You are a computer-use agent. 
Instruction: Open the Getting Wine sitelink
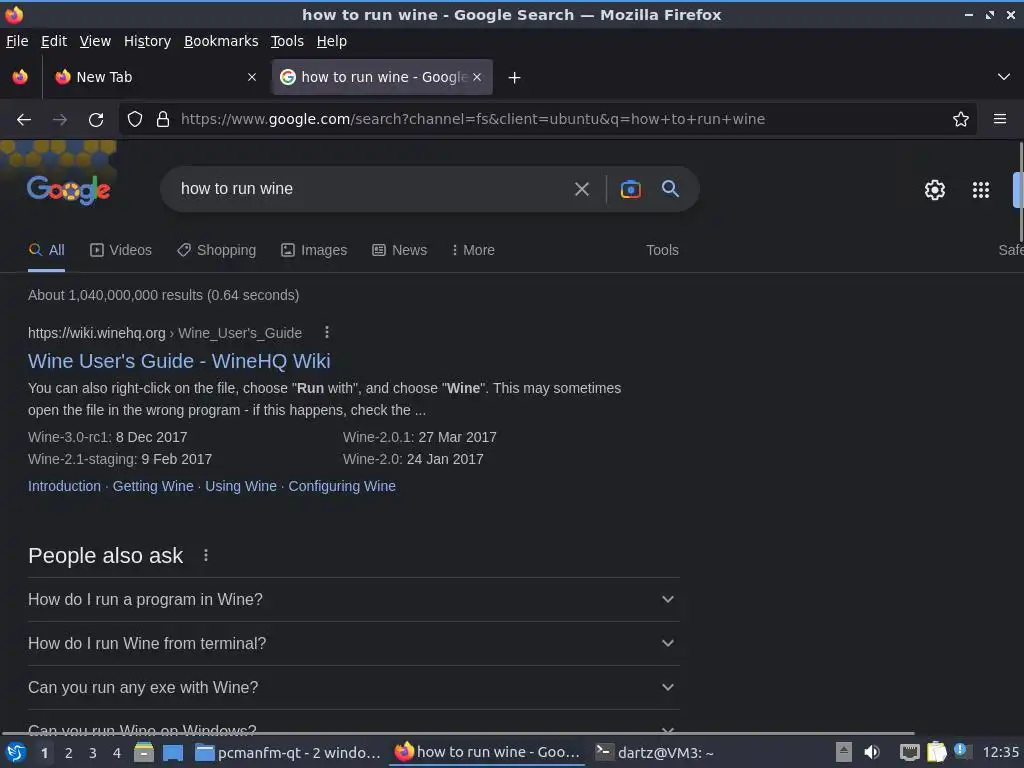point(153,486)
